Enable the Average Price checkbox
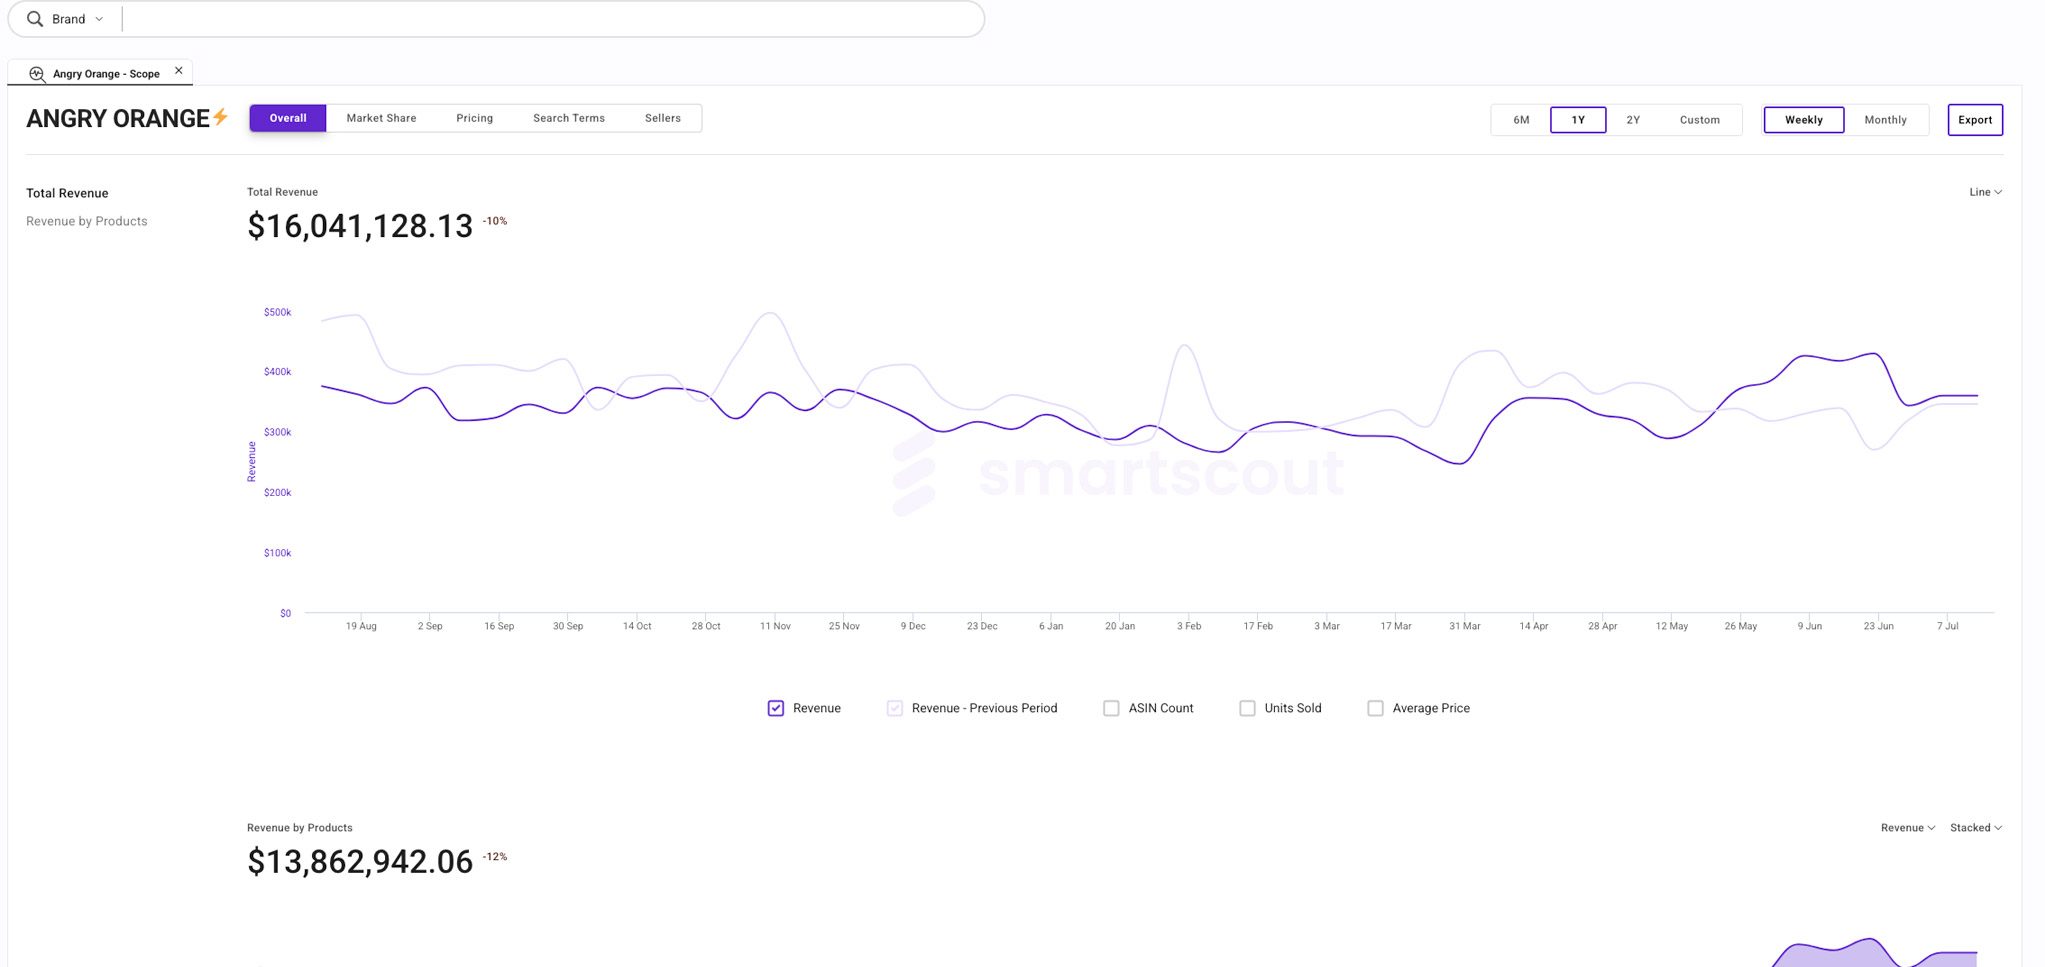This screenshot has width=2045, height=967. pos(1375,708)
